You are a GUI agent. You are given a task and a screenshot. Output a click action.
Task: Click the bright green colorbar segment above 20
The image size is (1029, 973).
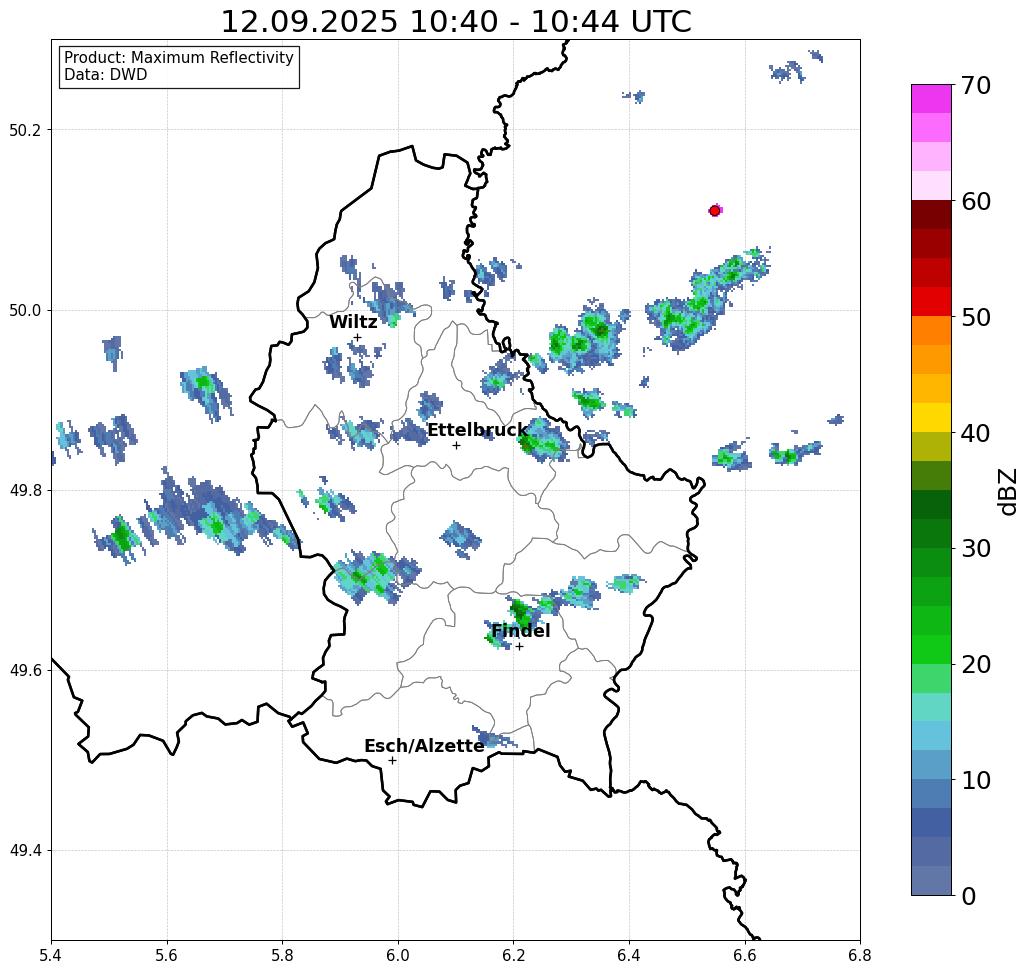coord(931,649)
